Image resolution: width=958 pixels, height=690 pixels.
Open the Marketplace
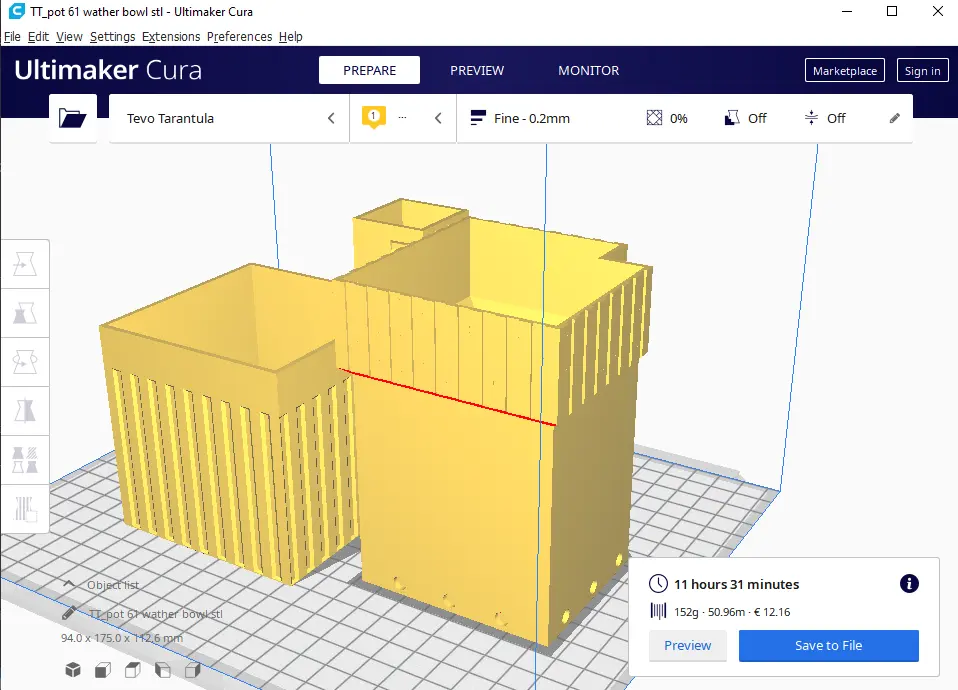pos(844,70)
